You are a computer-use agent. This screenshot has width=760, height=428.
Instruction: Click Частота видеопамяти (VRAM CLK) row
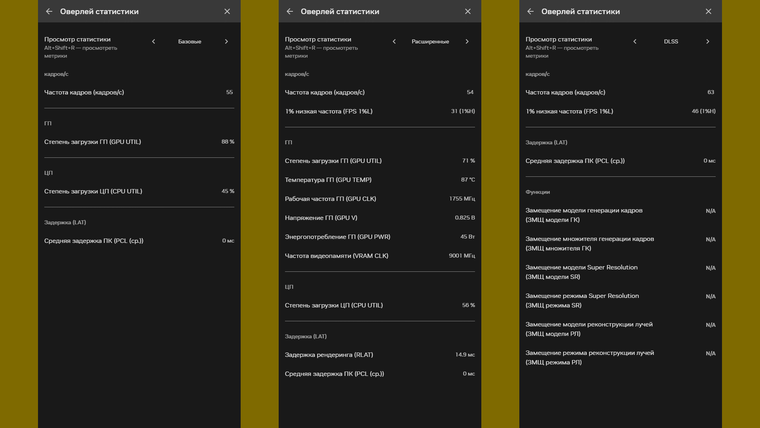[x=380, y=255]
